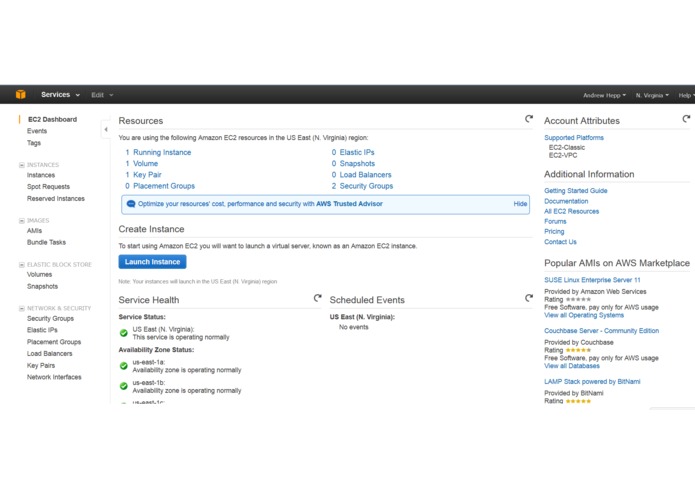Click US East service status check icon
The height and width of the screenshot is (494, 695).
click(x=124, y=333)
